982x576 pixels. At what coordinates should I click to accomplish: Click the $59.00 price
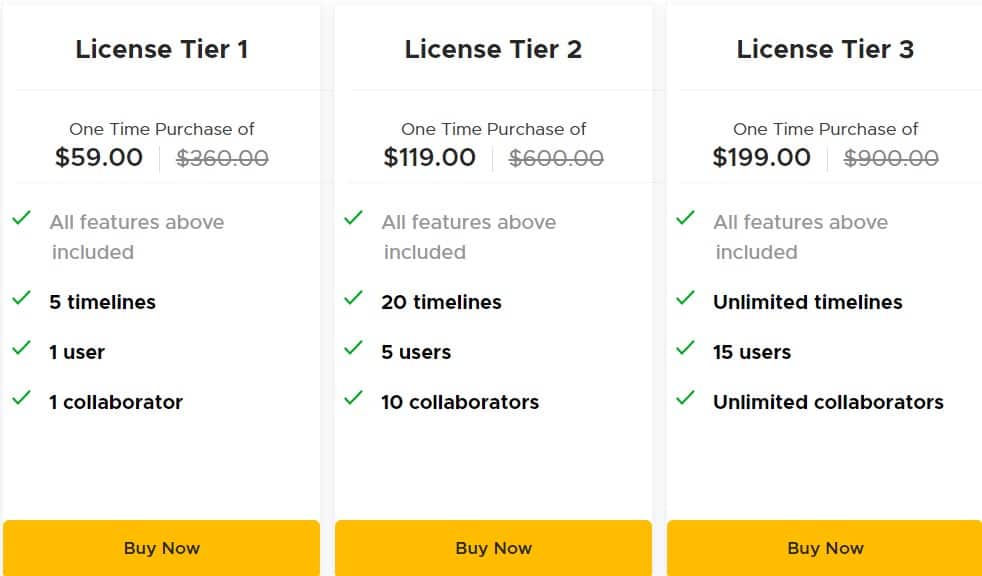tap(99, 158)
